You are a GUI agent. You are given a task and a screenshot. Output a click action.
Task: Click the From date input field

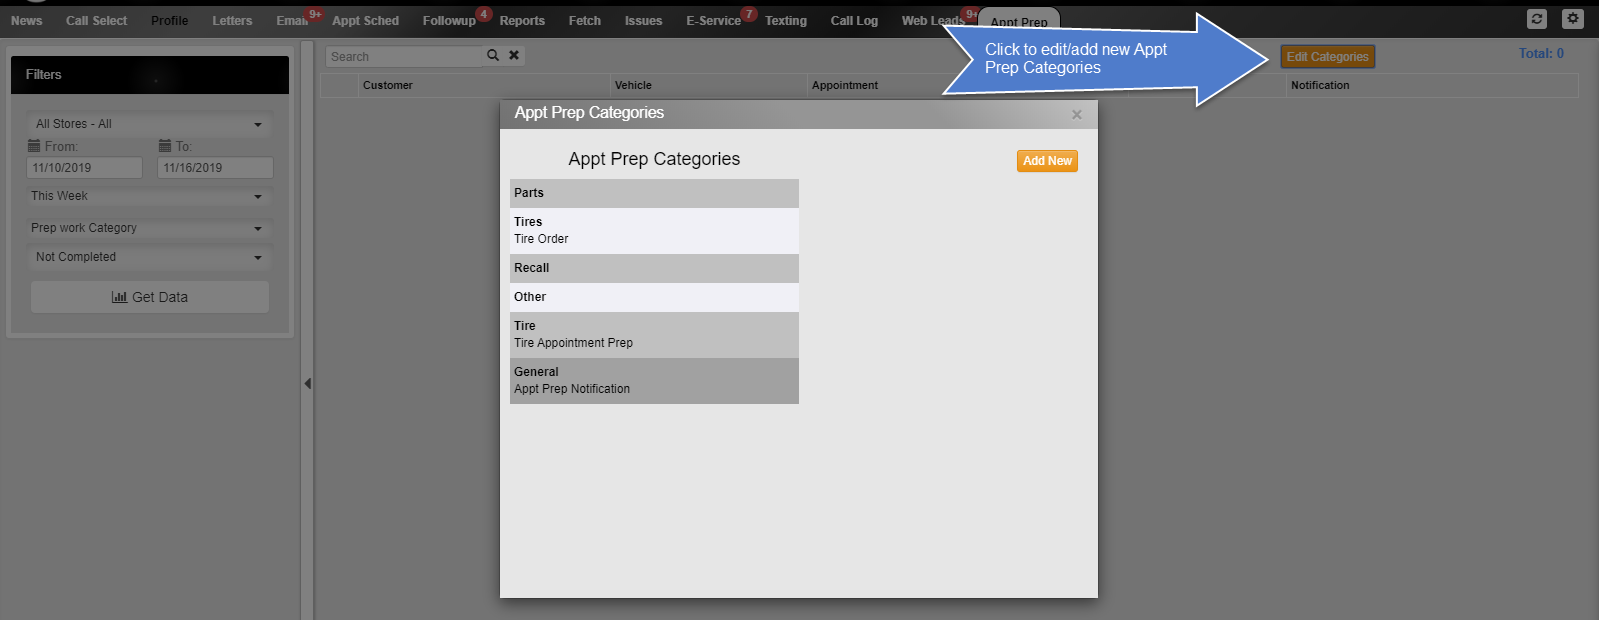[85, 168]
